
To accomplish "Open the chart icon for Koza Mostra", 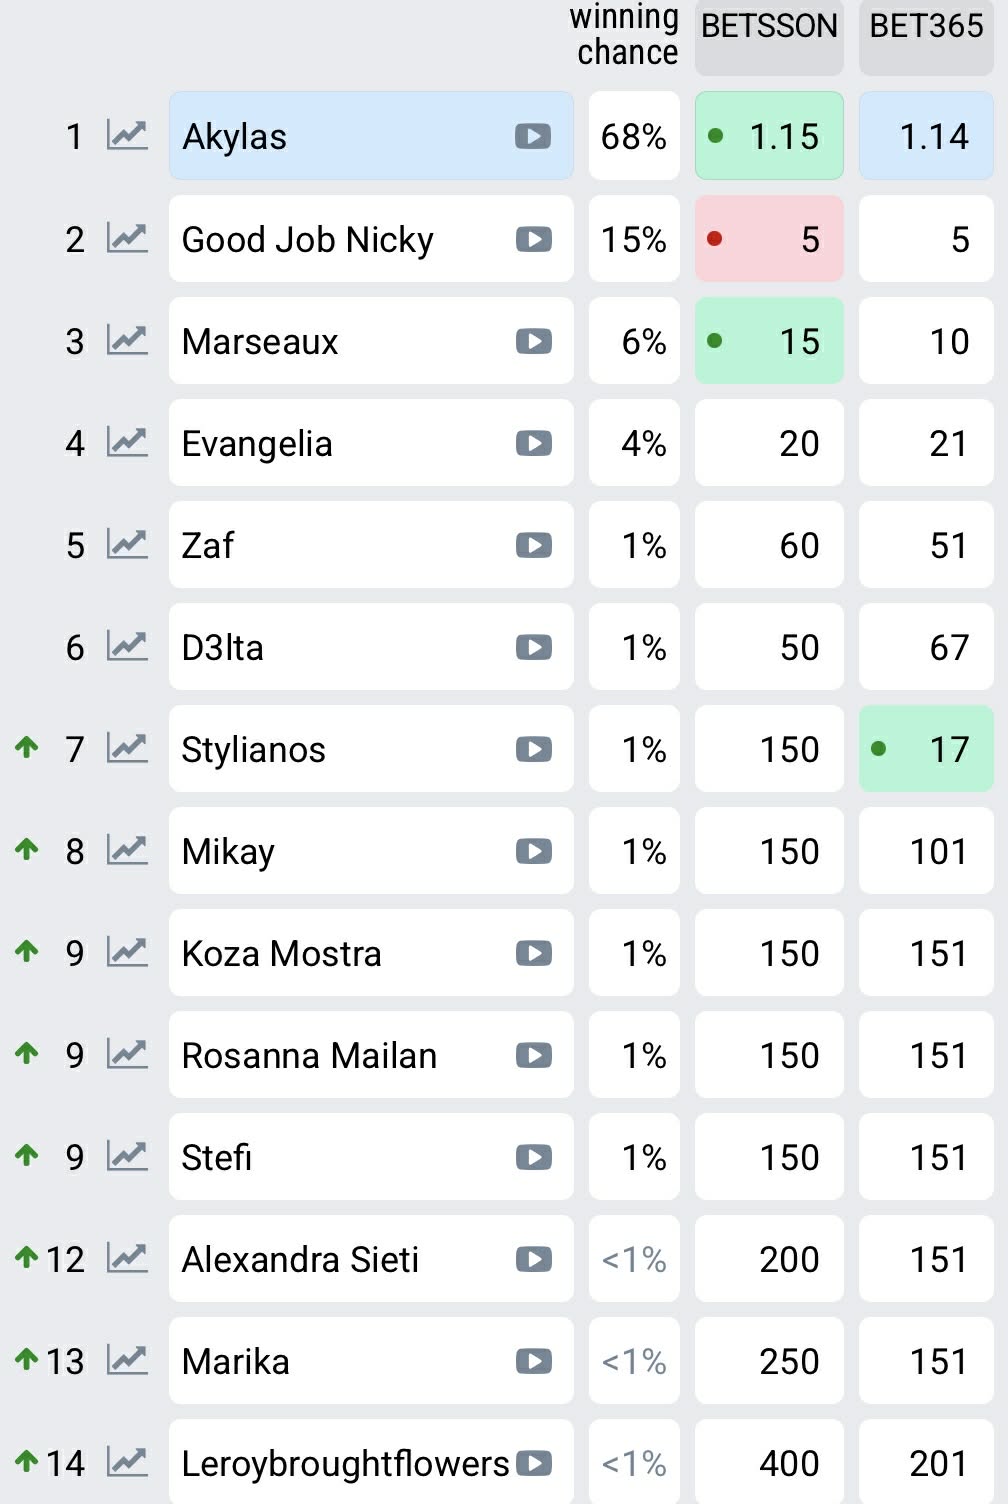I will coord(127,953).
